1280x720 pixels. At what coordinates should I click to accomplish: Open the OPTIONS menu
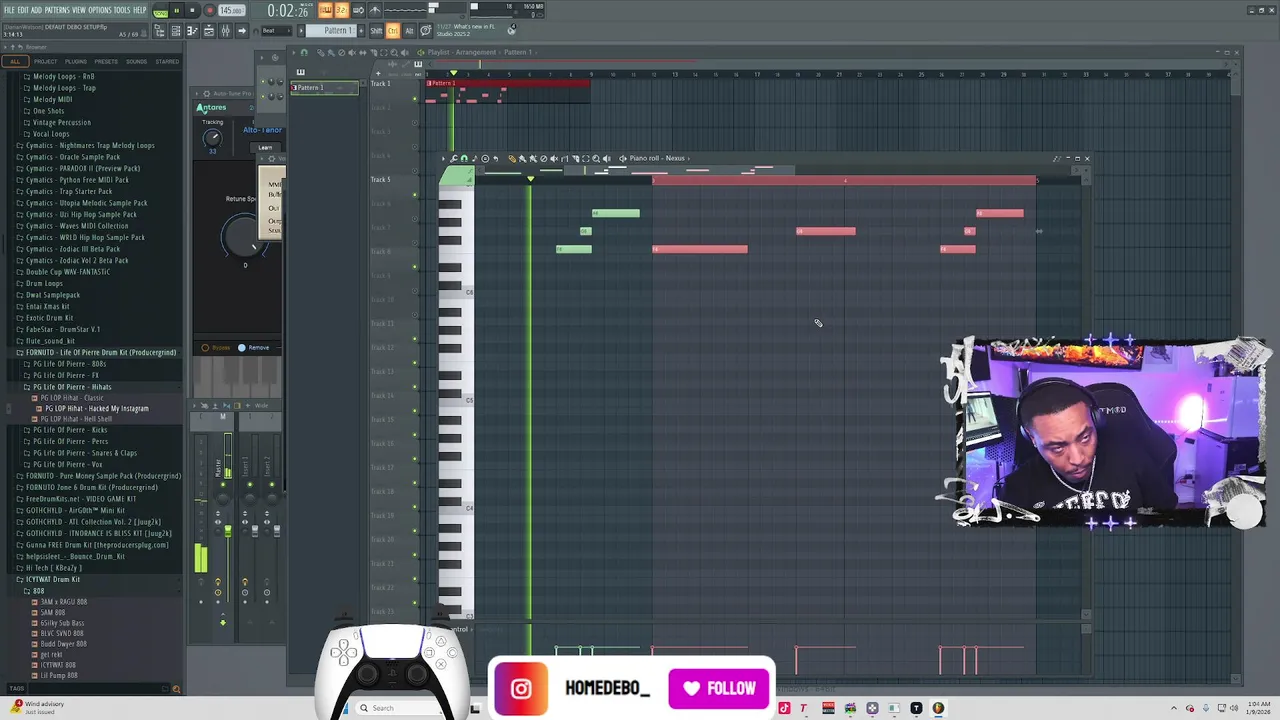point(100,10)
